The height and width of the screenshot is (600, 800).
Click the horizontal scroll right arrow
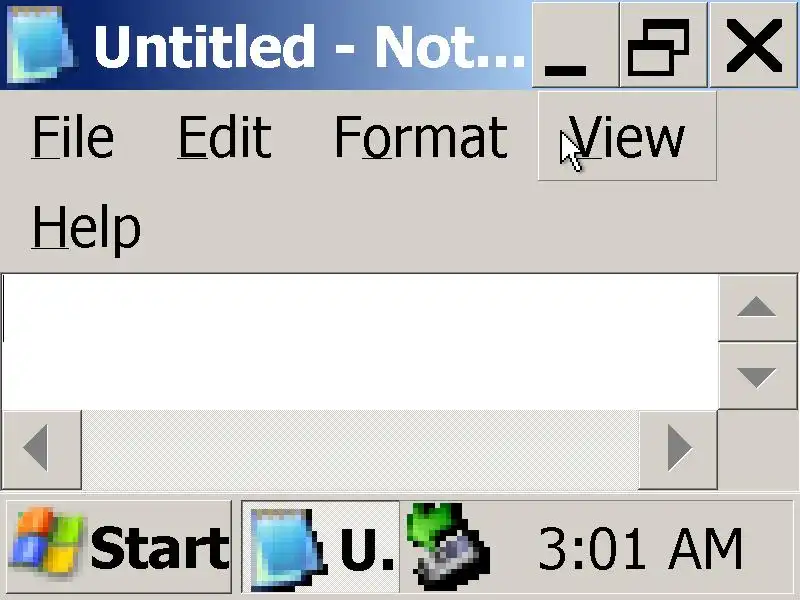pos(678,449)
